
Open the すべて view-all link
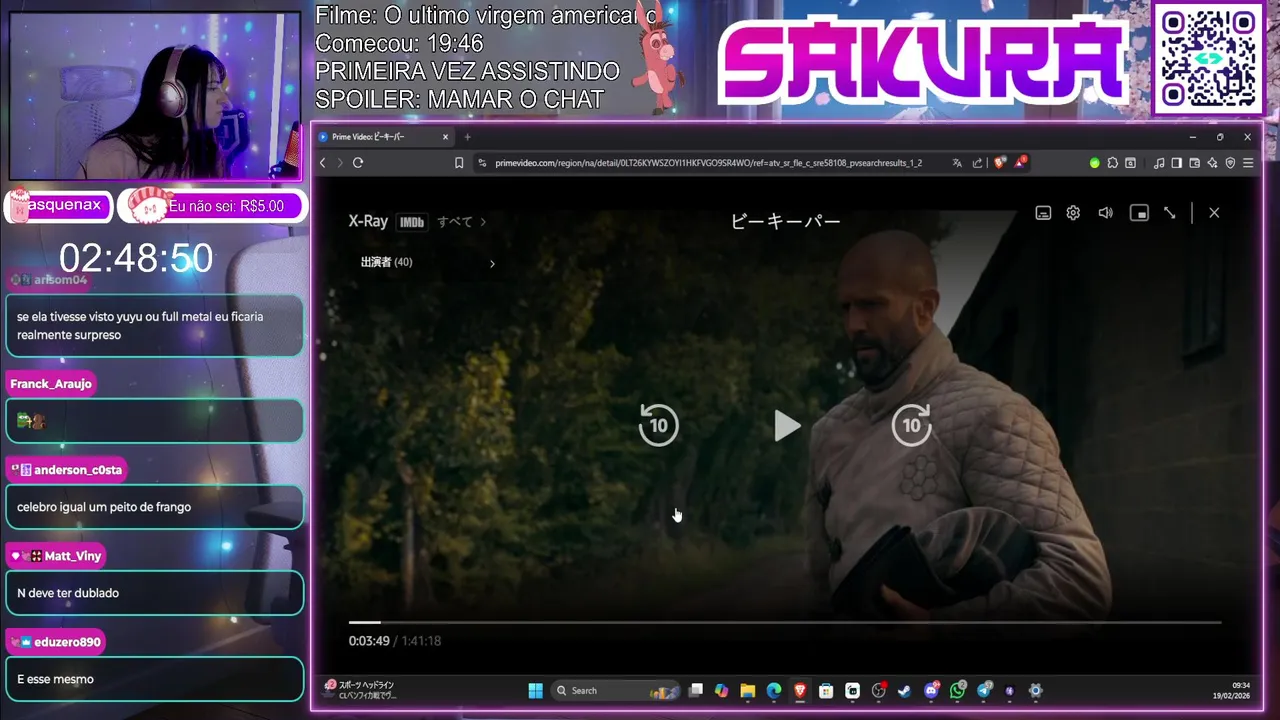pyautogui.click(x=461, y=222)
